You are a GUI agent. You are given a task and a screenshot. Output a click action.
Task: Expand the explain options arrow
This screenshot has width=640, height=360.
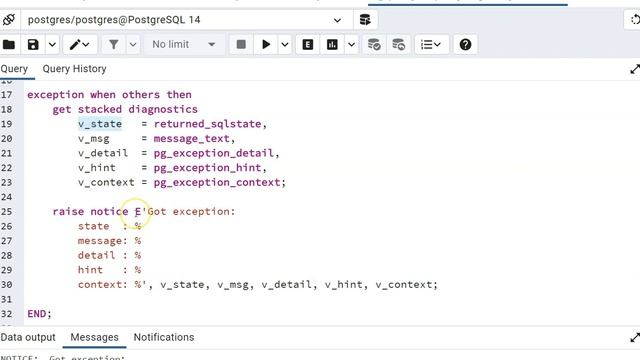(x=351, y=44)
